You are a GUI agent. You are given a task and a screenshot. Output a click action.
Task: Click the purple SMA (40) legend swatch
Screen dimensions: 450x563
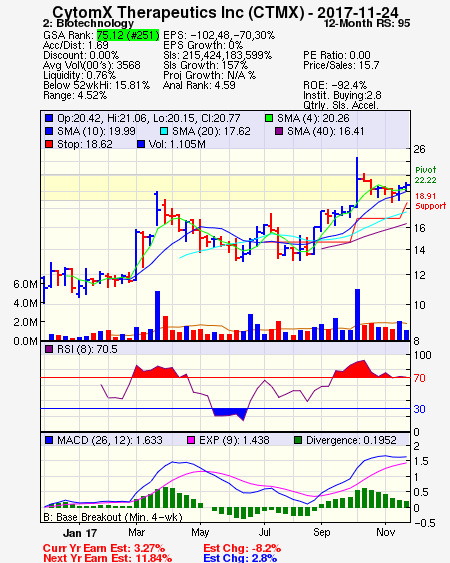[x=279, y=131]
